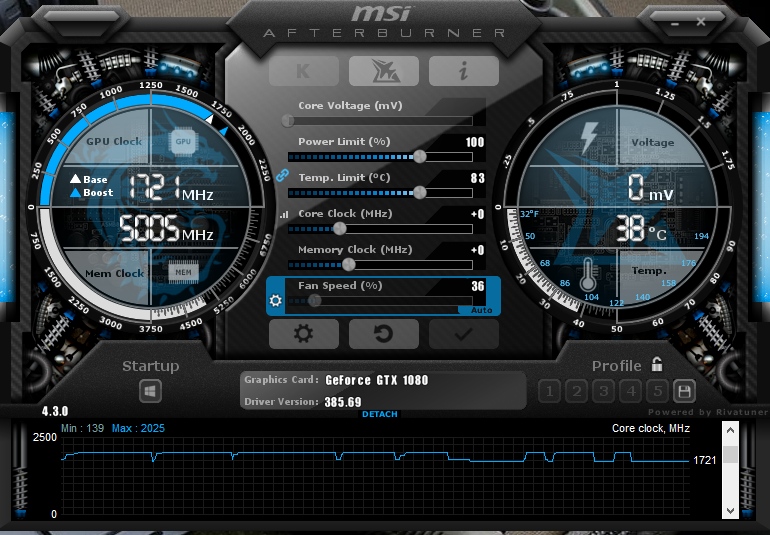Click the Fan Speed value 36
The height and width of the screenshot is (535, 770).
point(478,286)
